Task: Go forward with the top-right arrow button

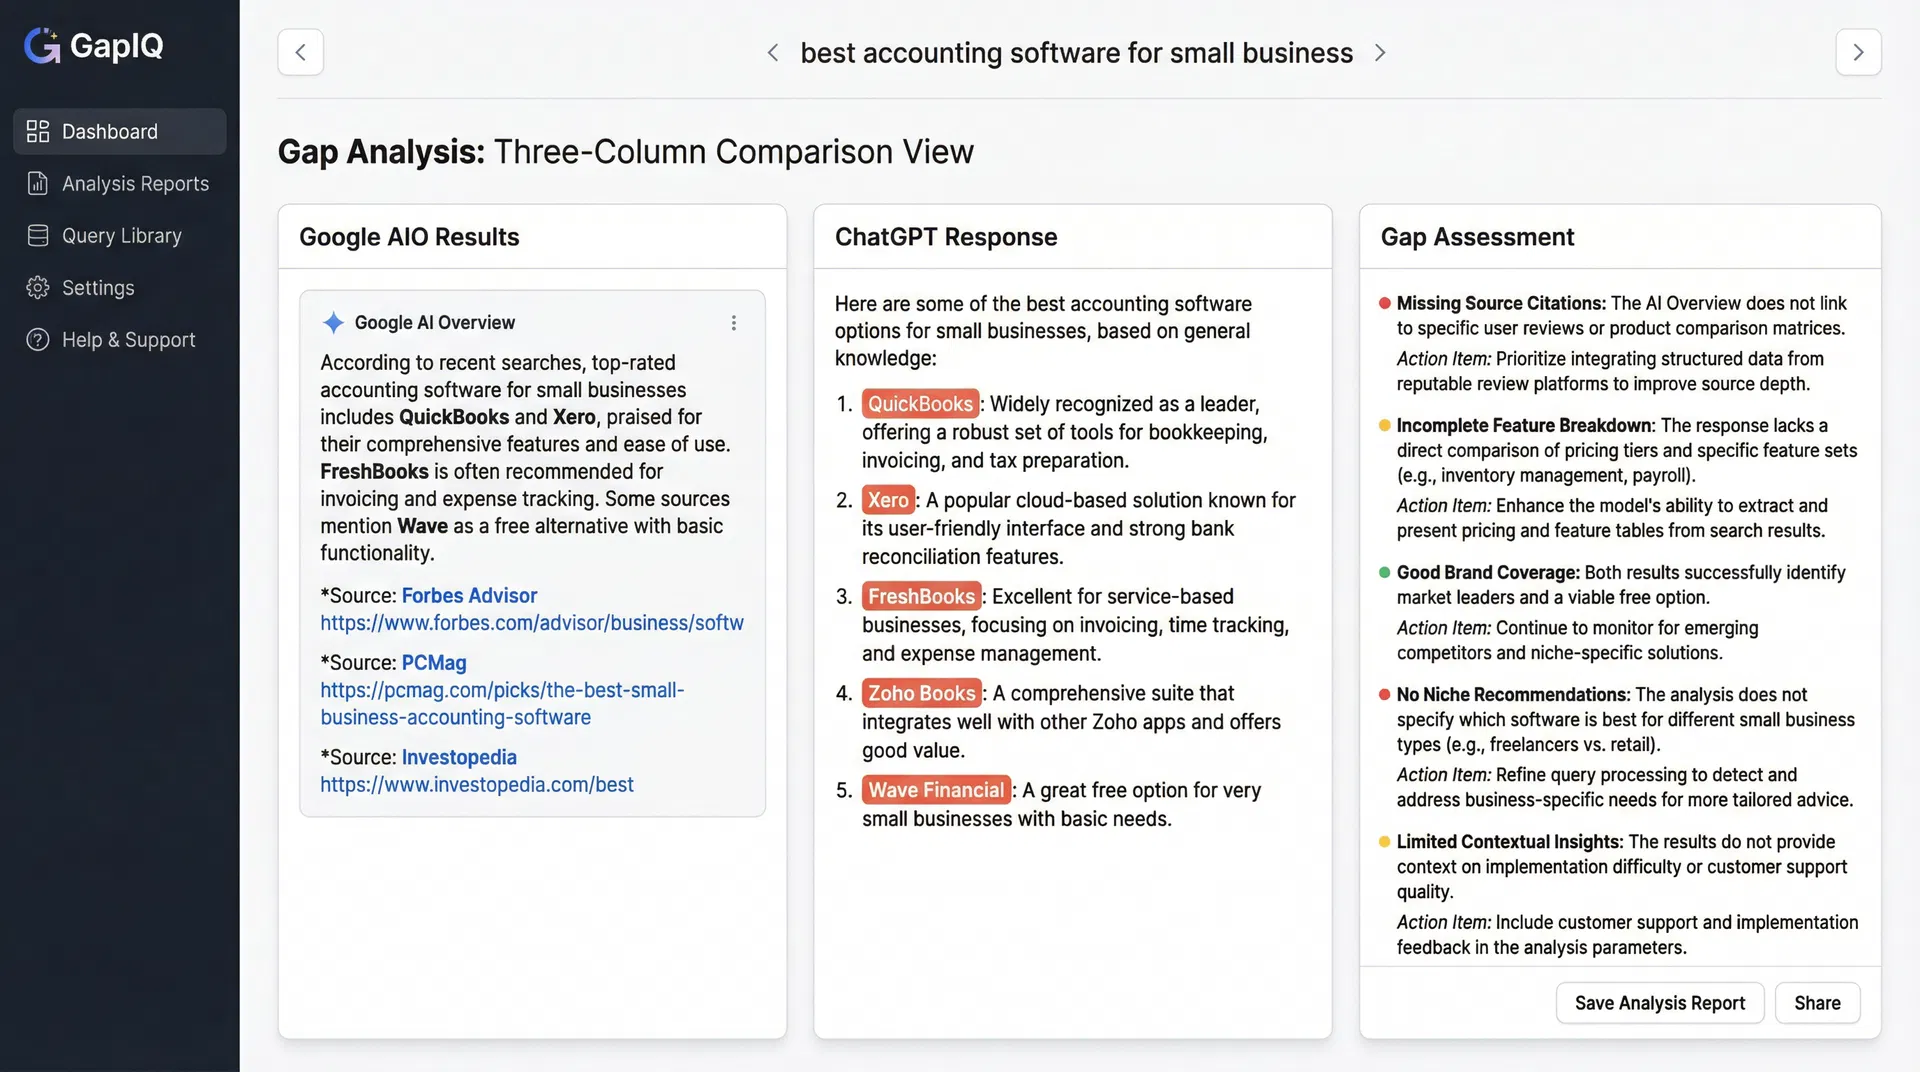Action: click(1858, 52)
